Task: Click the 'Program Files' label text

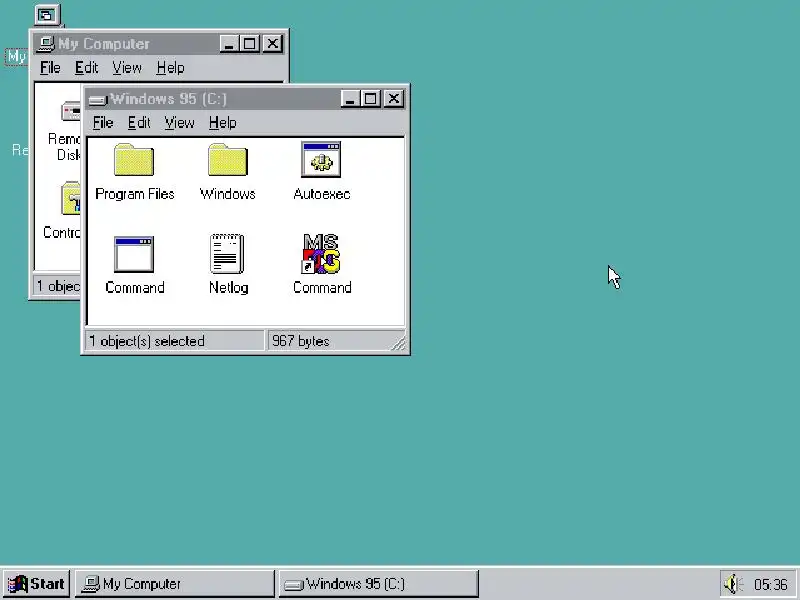Action: click(x=135, y=194)
